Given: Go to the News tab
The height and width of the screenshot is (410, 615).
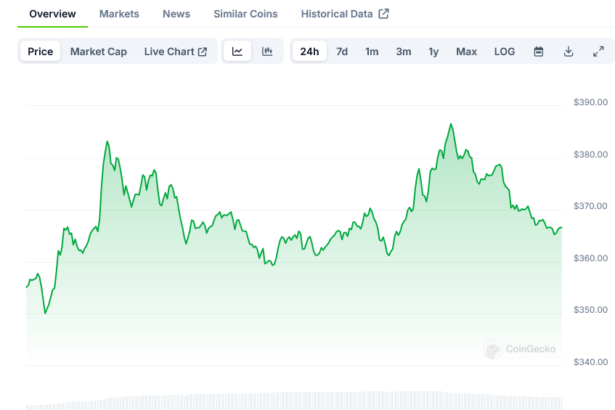Looking at the screenshot, I should tap(176, 14).
